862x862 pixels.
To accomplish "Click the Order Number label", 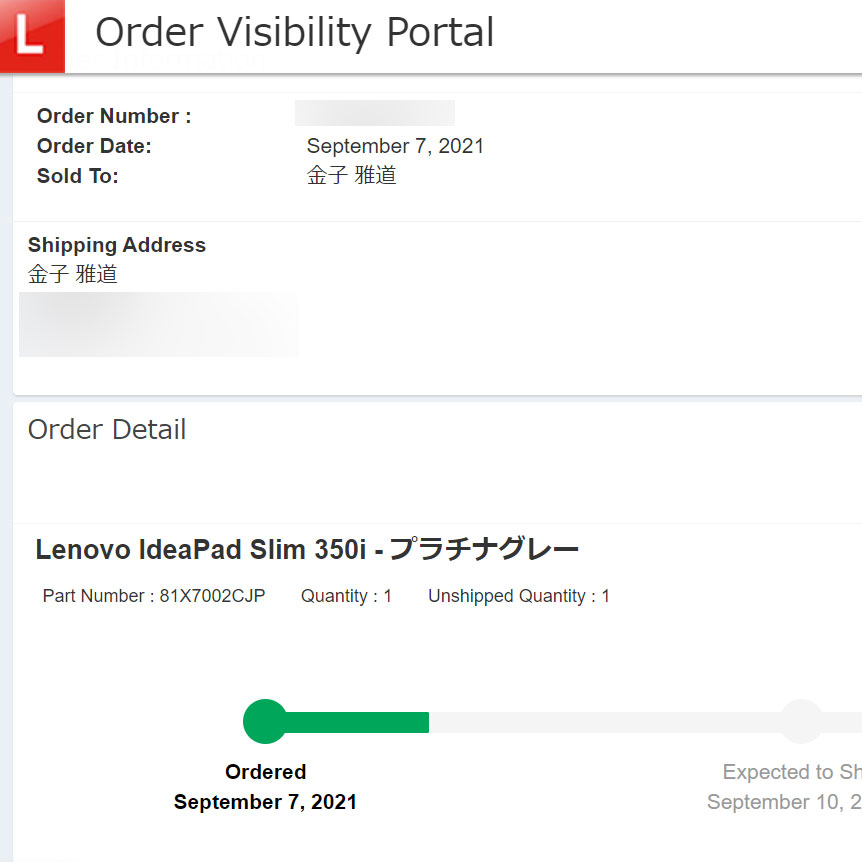I will click(x=114, y=116).
